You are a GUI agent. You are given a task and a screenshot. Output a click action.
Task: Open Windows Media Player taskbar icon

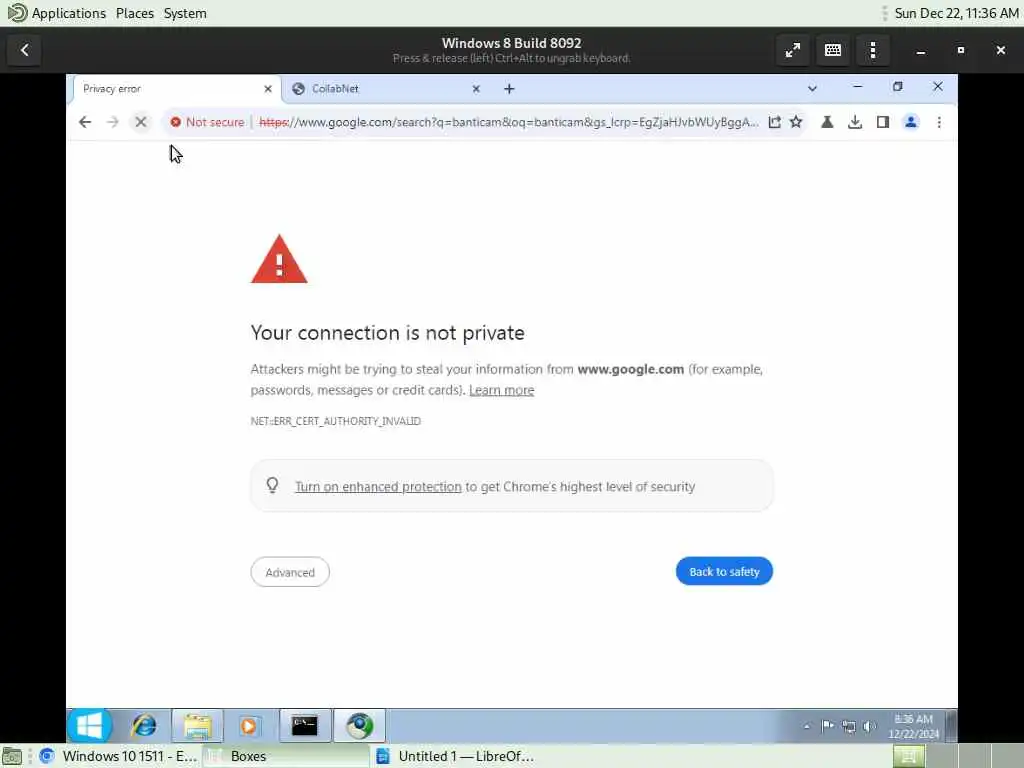(248, 726)
